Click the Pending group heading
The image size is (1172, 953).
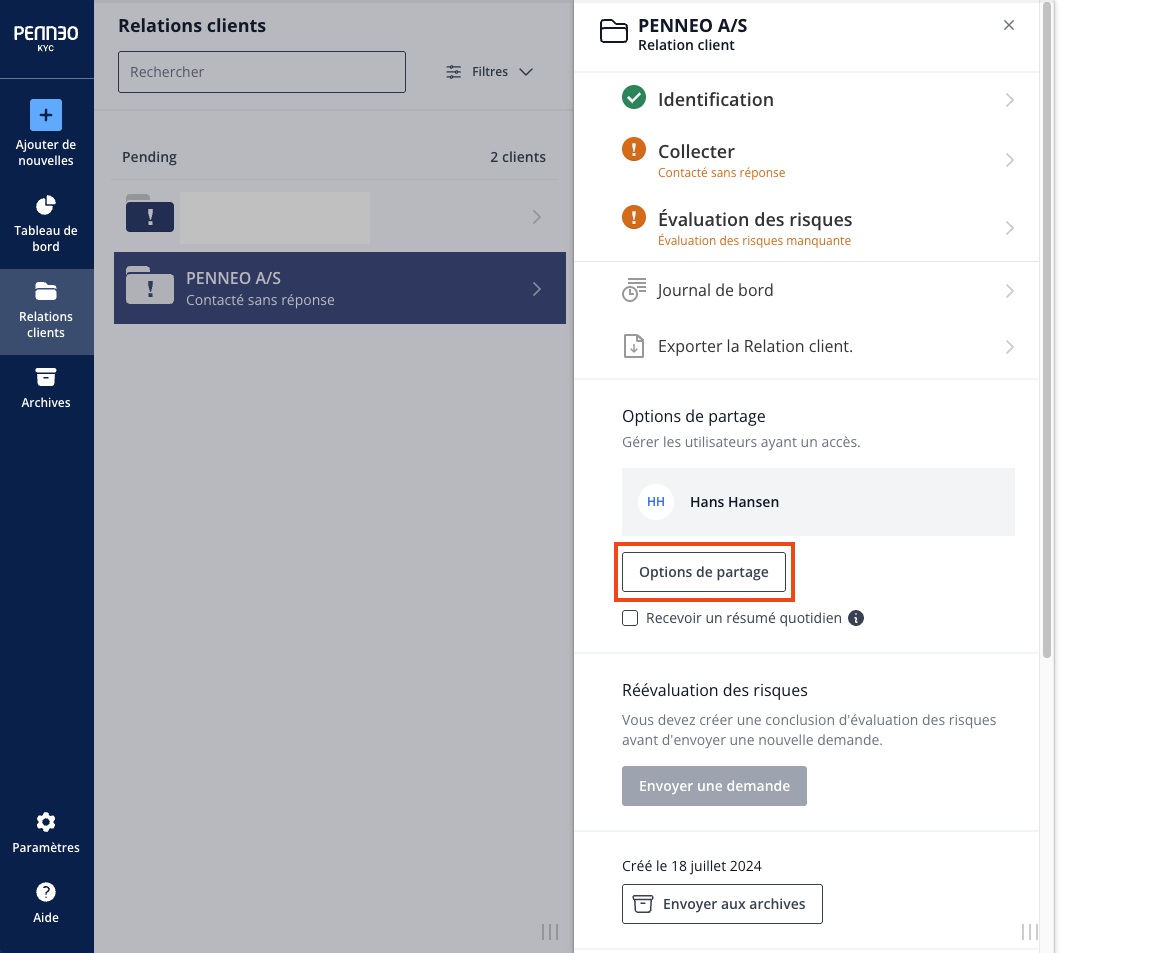click(149, 157)
